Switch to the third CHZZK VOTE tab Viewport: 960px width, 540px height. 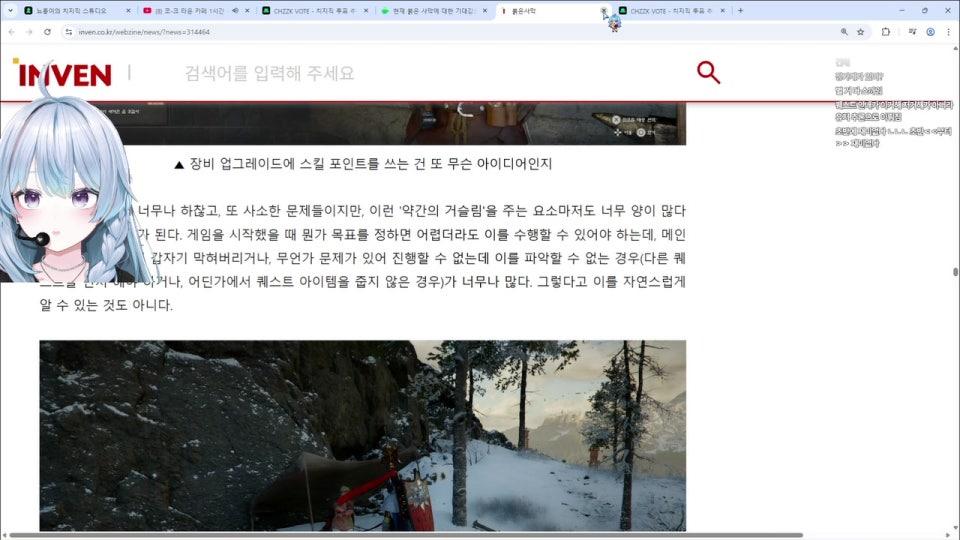[x=310, y=11]
